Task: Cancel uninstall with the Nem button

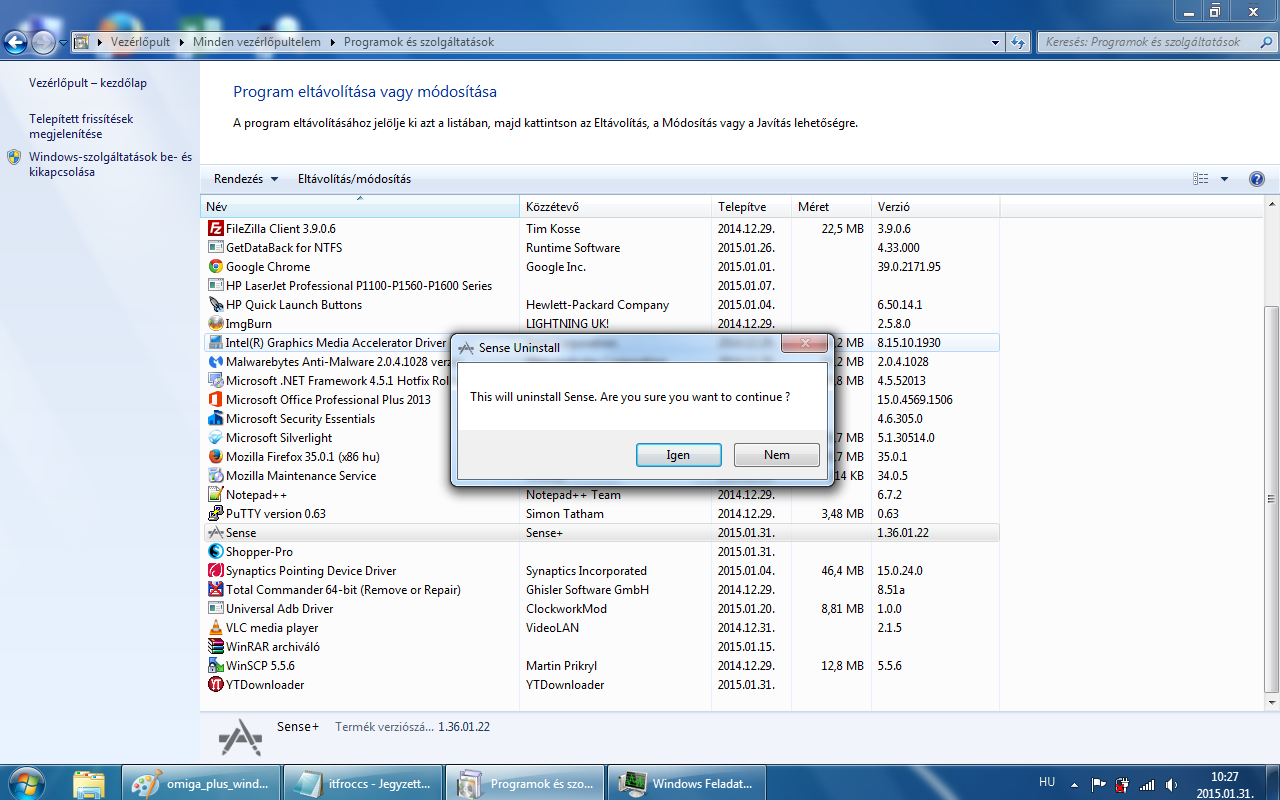Action: click(x=776, y=455)
